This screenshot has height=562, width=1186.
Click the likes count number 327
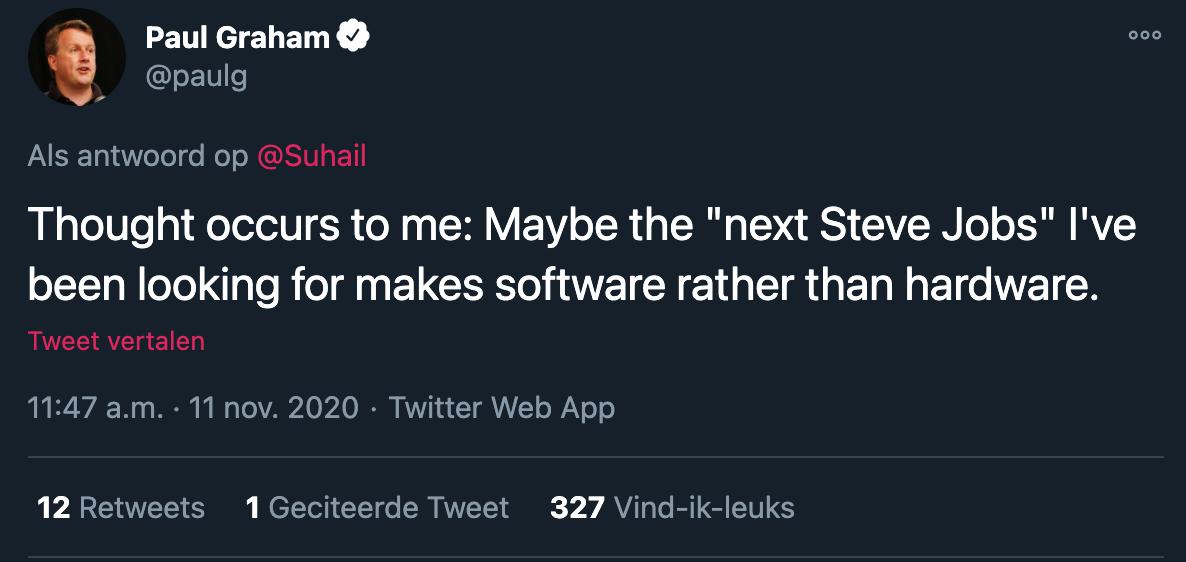[577, 508]
